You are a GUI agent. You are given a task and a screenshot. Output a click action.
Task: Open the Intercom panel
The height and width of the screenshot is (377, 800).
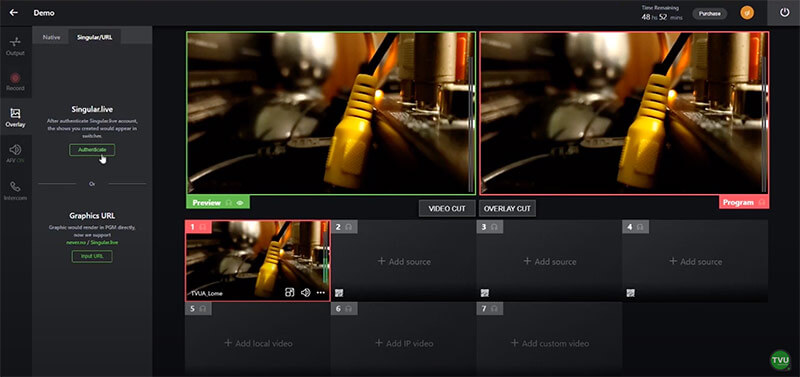pyautogui.click(x=15, y=190)
